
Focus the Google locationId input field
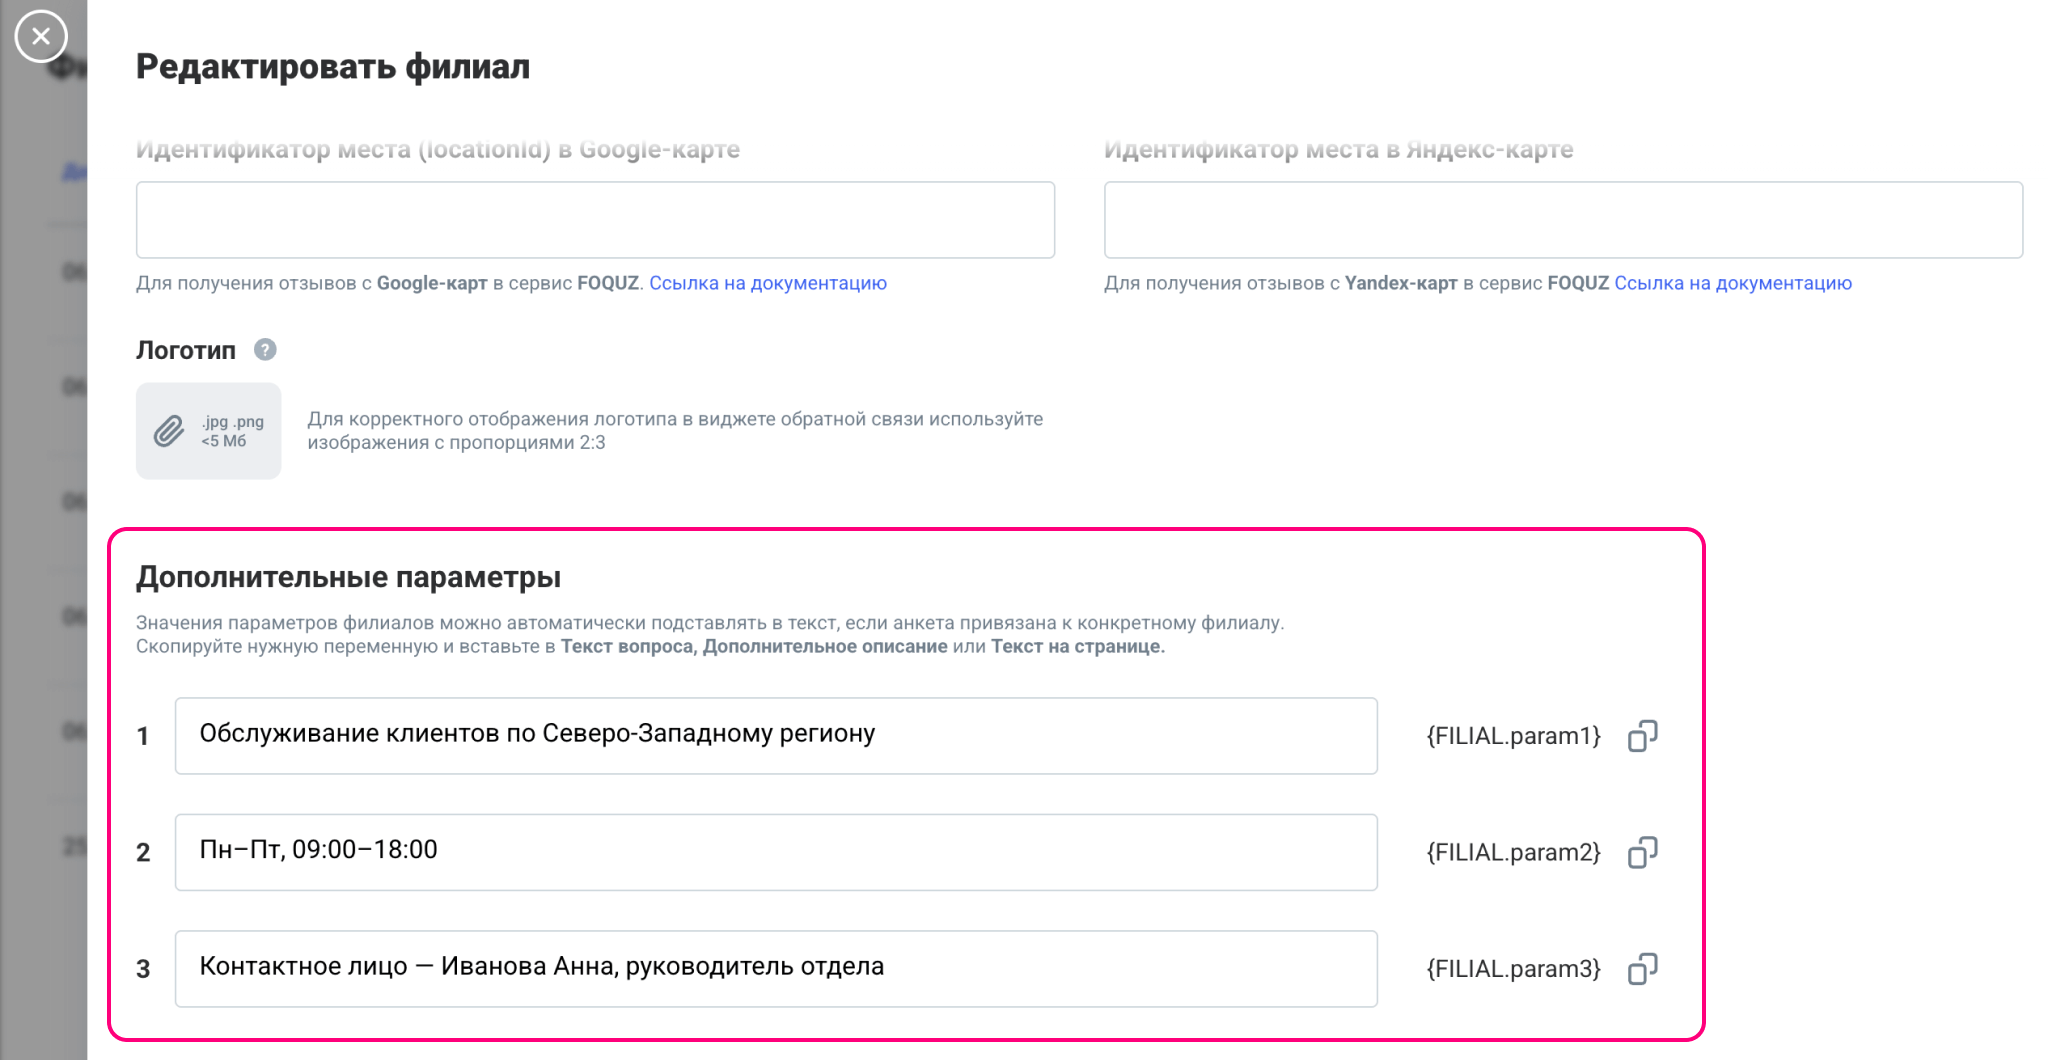click(595, 220)
